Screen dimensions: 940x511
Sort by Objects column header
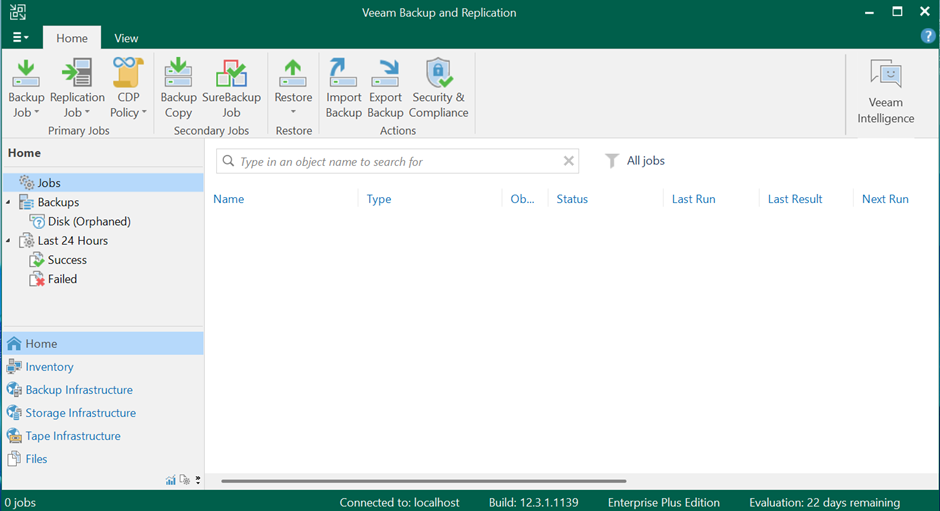[x=522, y=199]
